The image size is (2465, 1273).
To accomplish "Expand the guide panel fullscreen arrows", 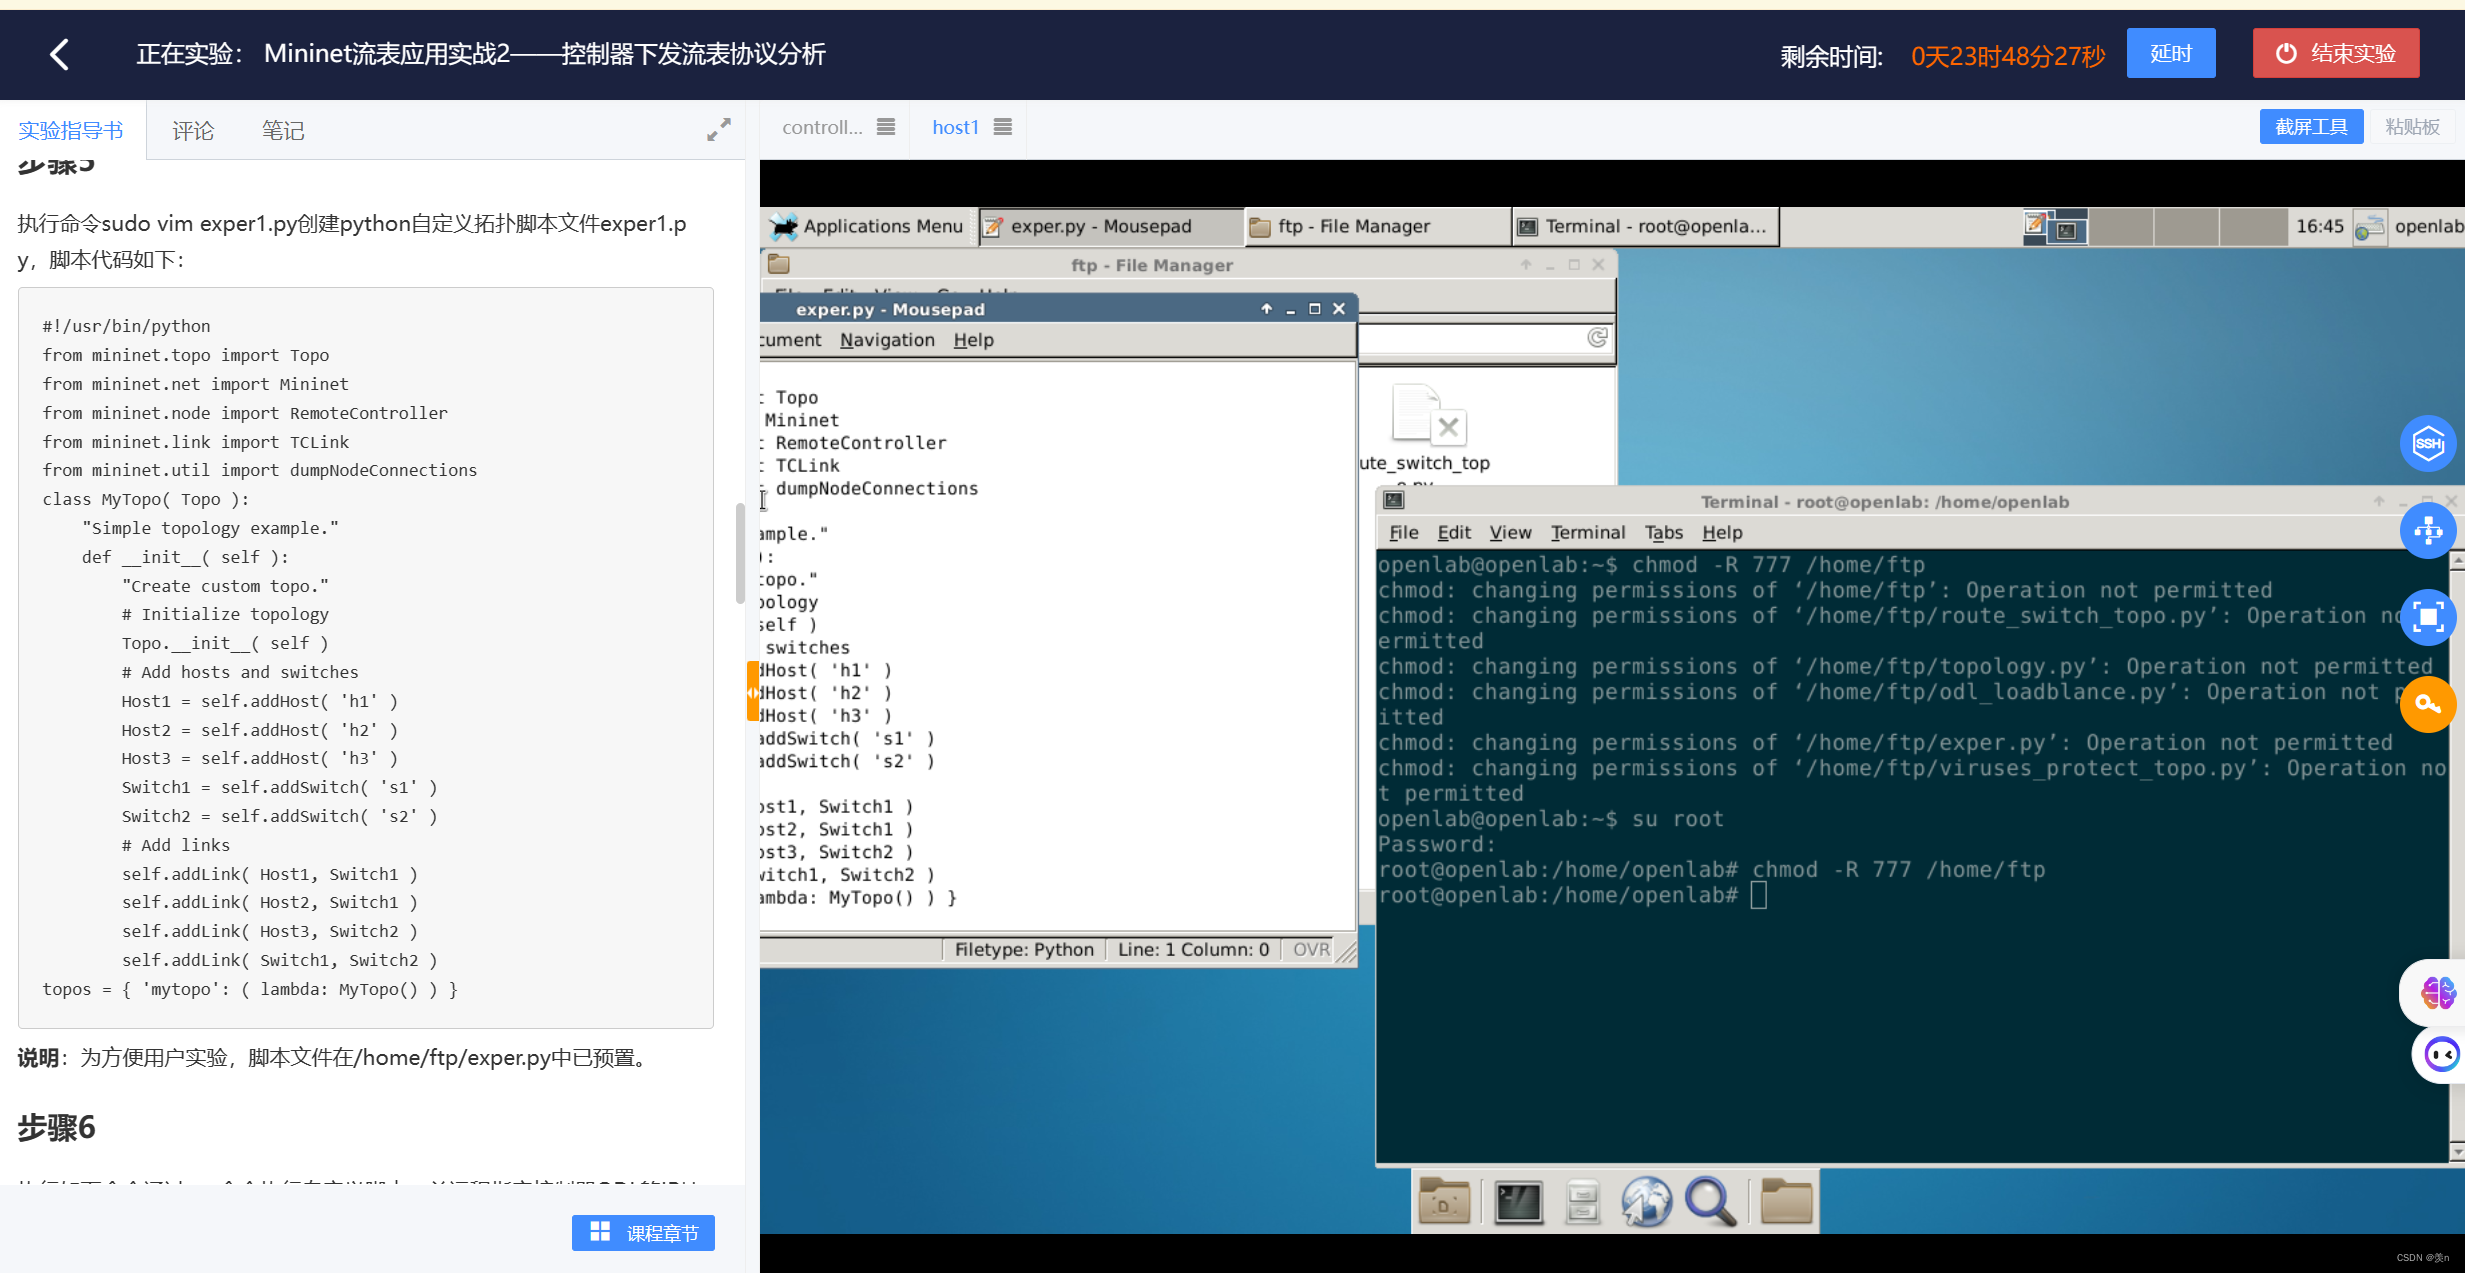I will coord(718,130).
